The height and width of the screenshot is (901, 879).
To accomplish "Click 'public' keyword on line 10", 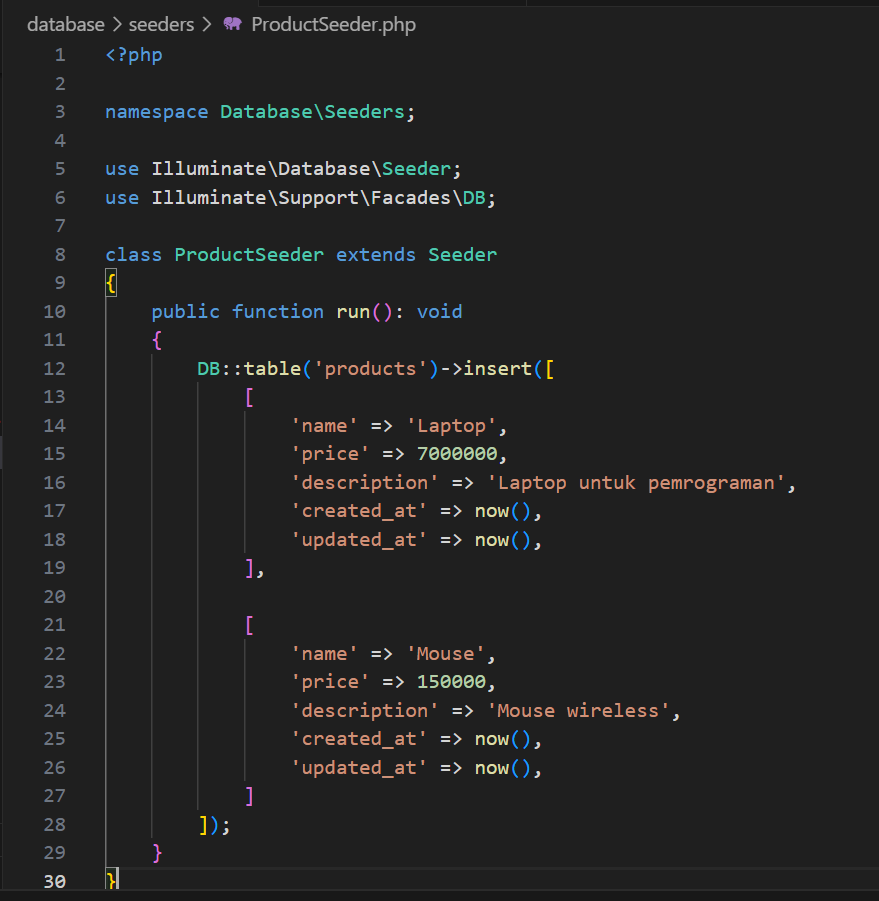I will (186, 312).
